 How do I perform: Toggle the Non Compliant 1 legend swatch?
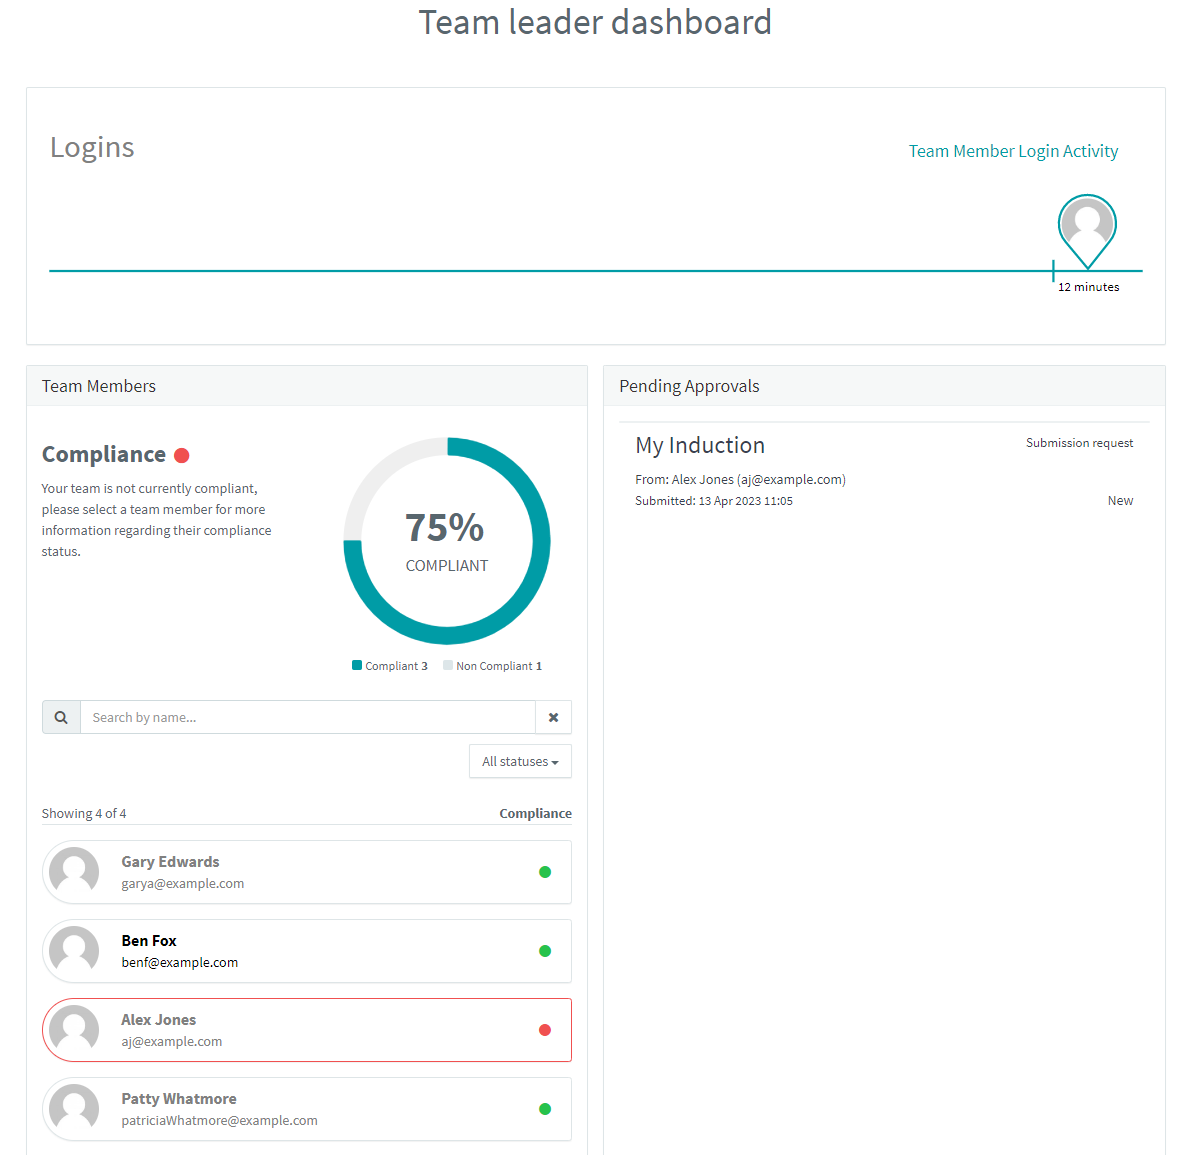tap(448, 665)
